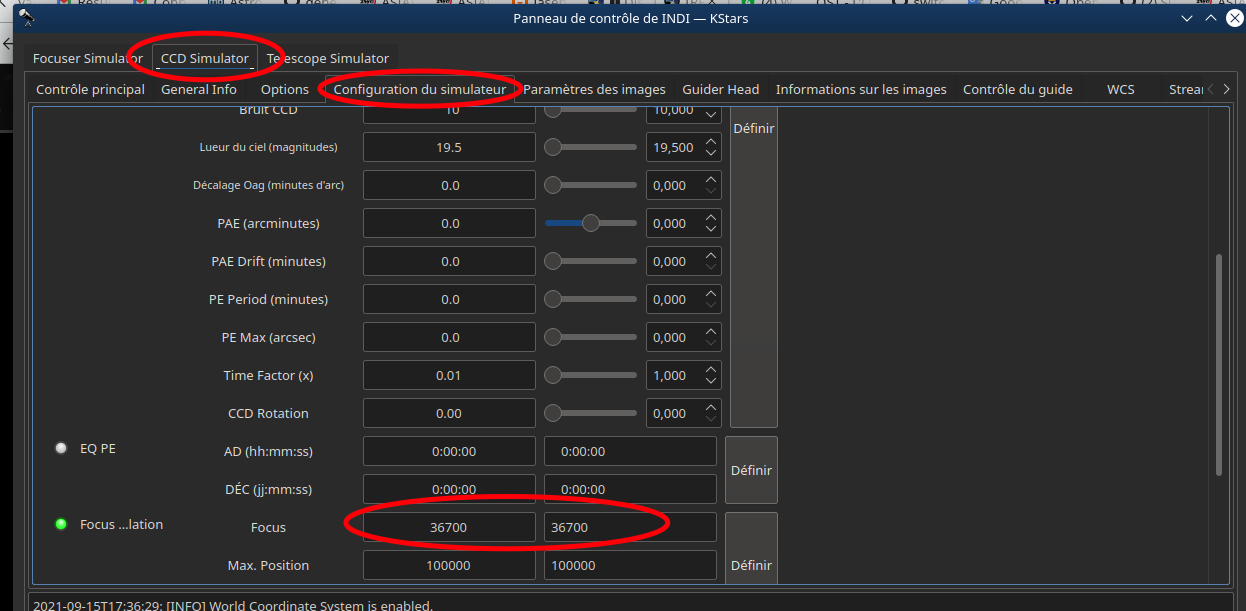Image resolution: width=1246 pixels, height=611 pixels.
Task: Open the WCS tab
Action: (1121, 89)
